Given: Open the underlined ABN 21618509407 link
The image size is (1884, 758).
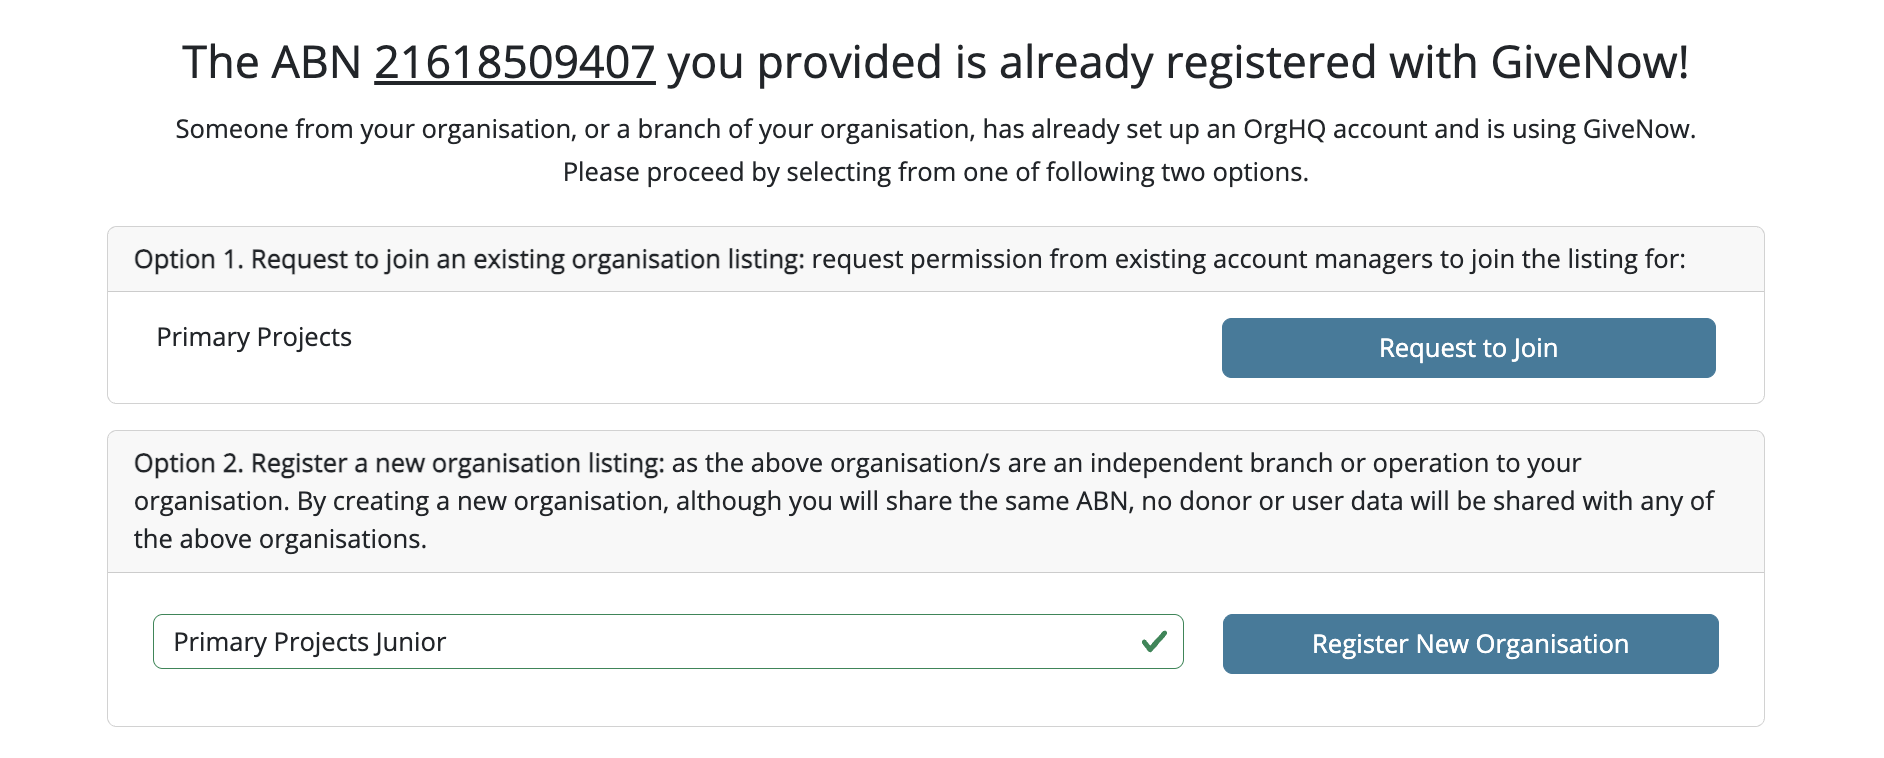Looking at the screenshot, I should (514, 63).
